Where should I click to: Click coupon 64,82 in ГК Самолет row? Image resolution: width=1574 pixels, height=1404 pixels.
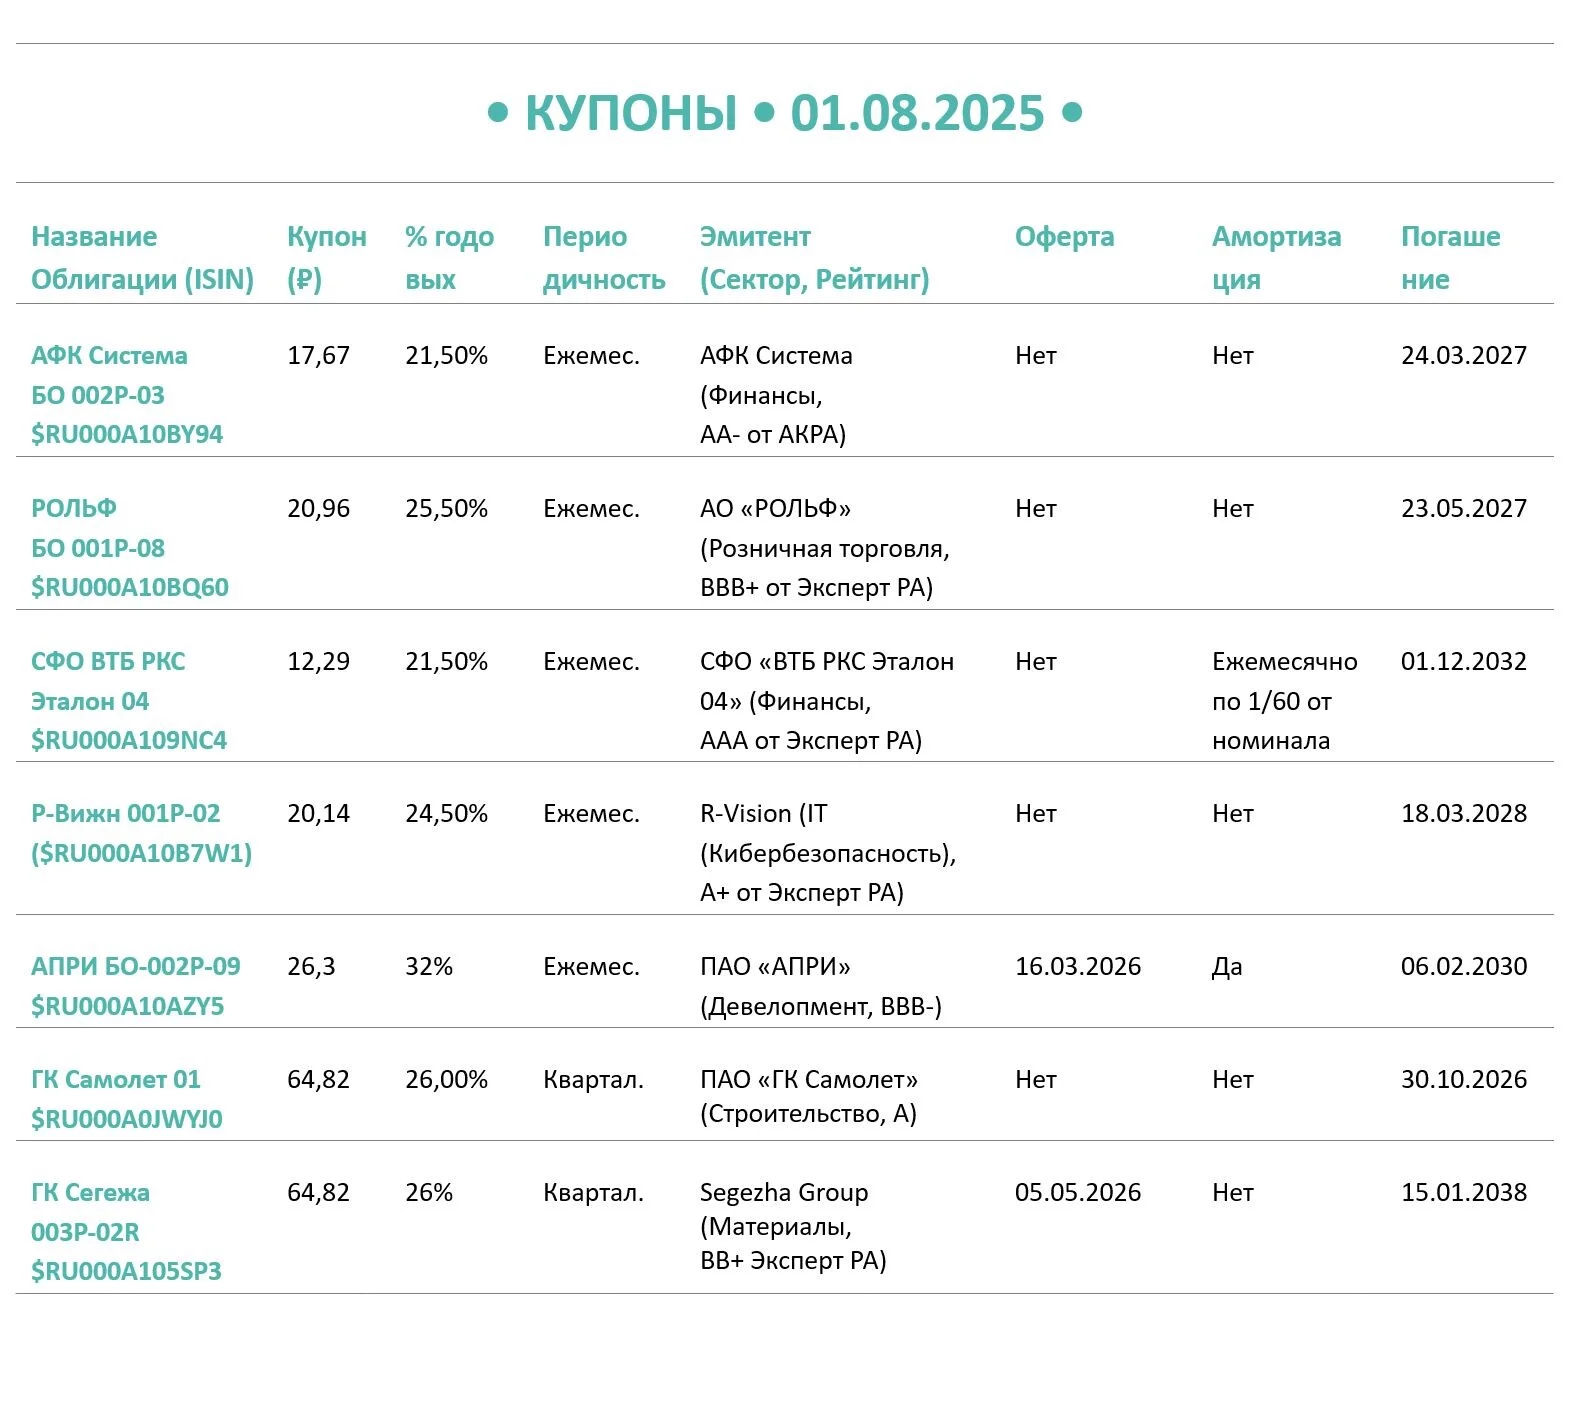[x=318, y=1080]
